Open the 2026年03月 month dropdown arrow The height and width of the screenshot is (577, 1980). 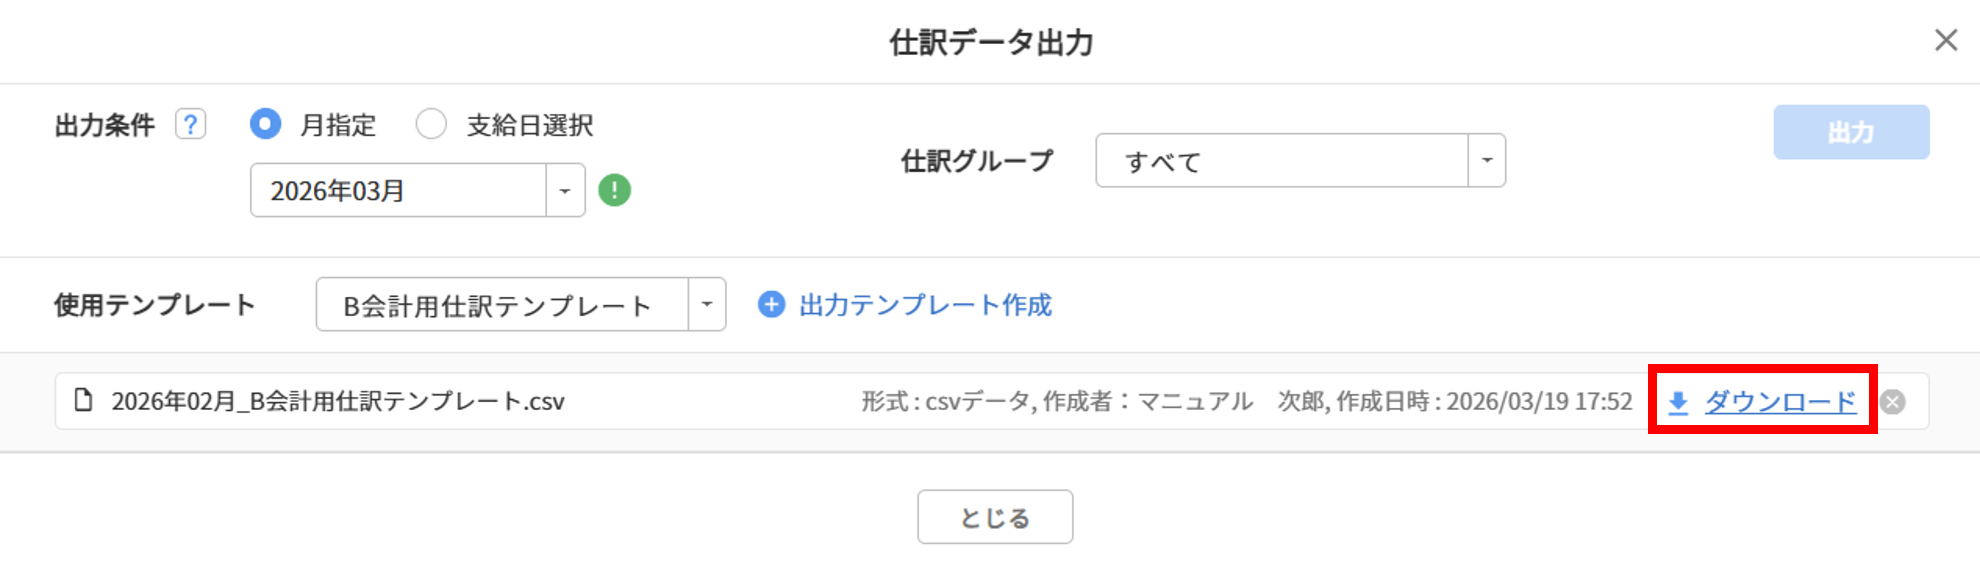coord(565,190)
